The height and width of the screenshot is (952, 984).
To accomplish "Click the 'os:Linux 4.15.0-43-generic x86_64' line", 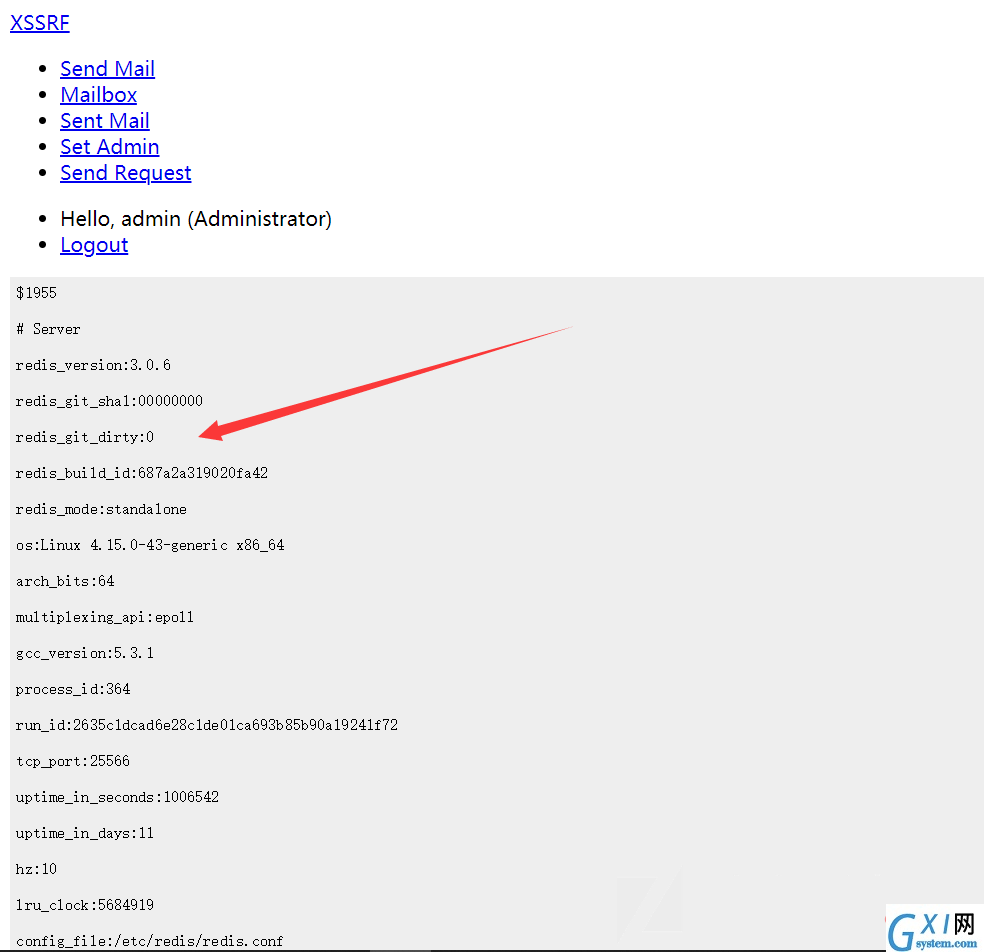I will point(150,545).
